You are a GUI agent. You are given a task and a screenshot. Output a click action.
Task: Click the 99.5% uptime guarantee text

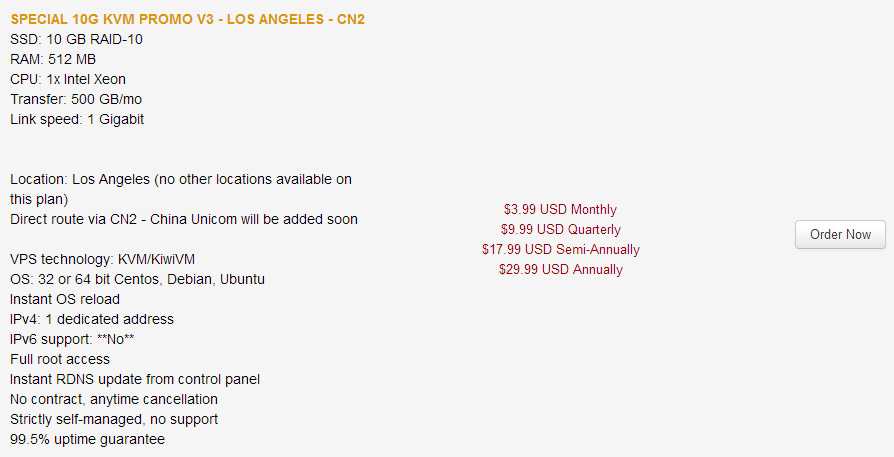87,439
